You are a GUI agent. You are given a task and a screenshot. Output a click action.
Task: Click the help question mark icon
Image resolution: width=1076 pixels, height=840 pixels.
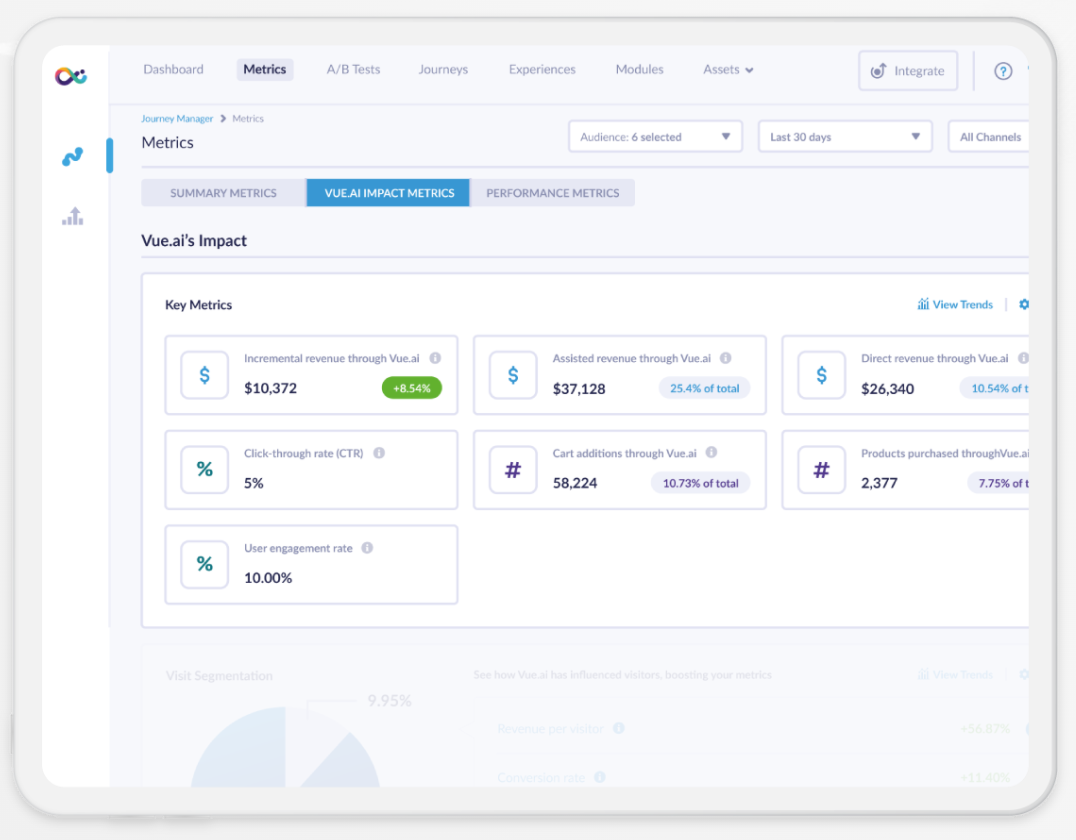[x=1003, y=71]
